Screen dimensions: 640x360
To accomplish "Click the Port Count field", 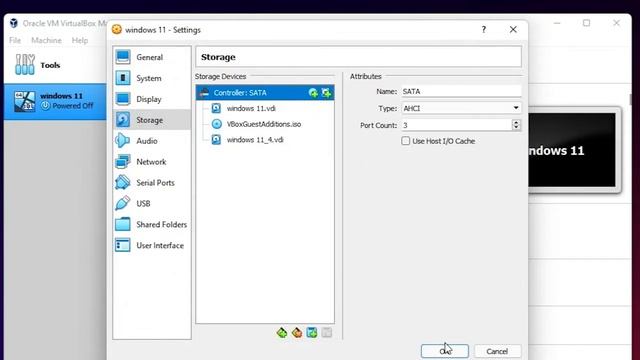I will [x=456, y=125].
